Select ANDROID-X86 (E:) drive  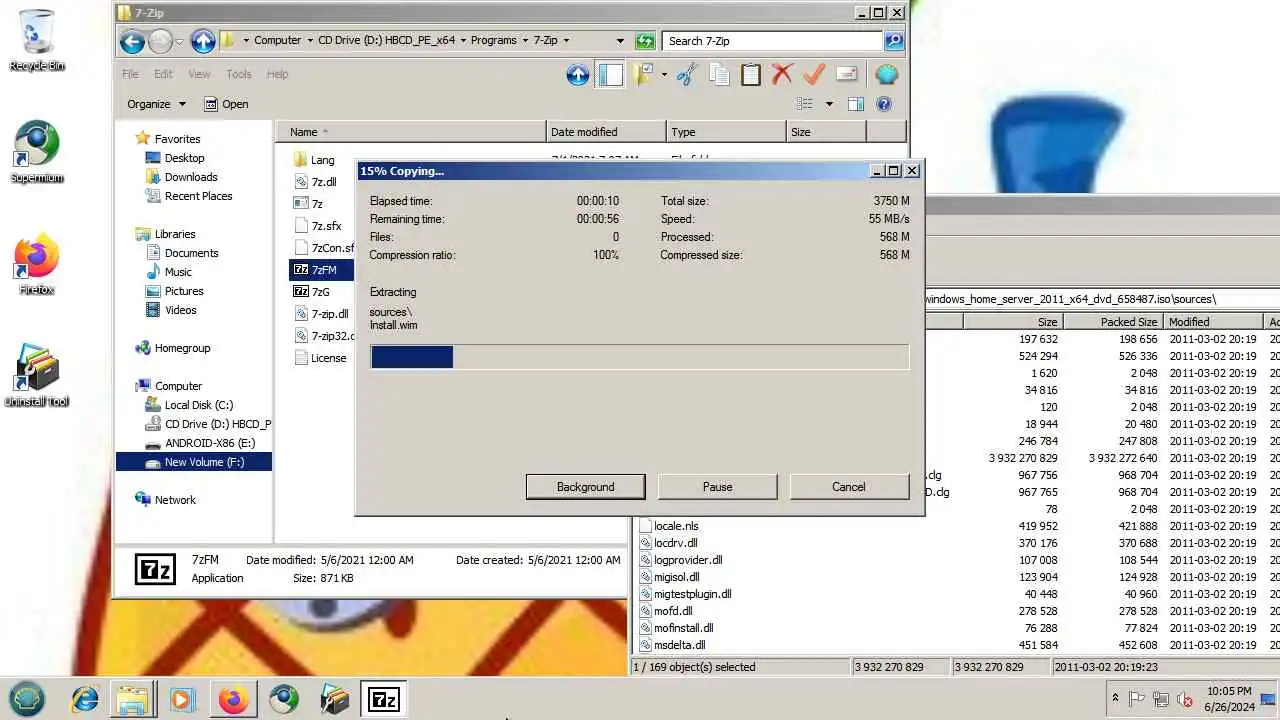pos(200,443)
